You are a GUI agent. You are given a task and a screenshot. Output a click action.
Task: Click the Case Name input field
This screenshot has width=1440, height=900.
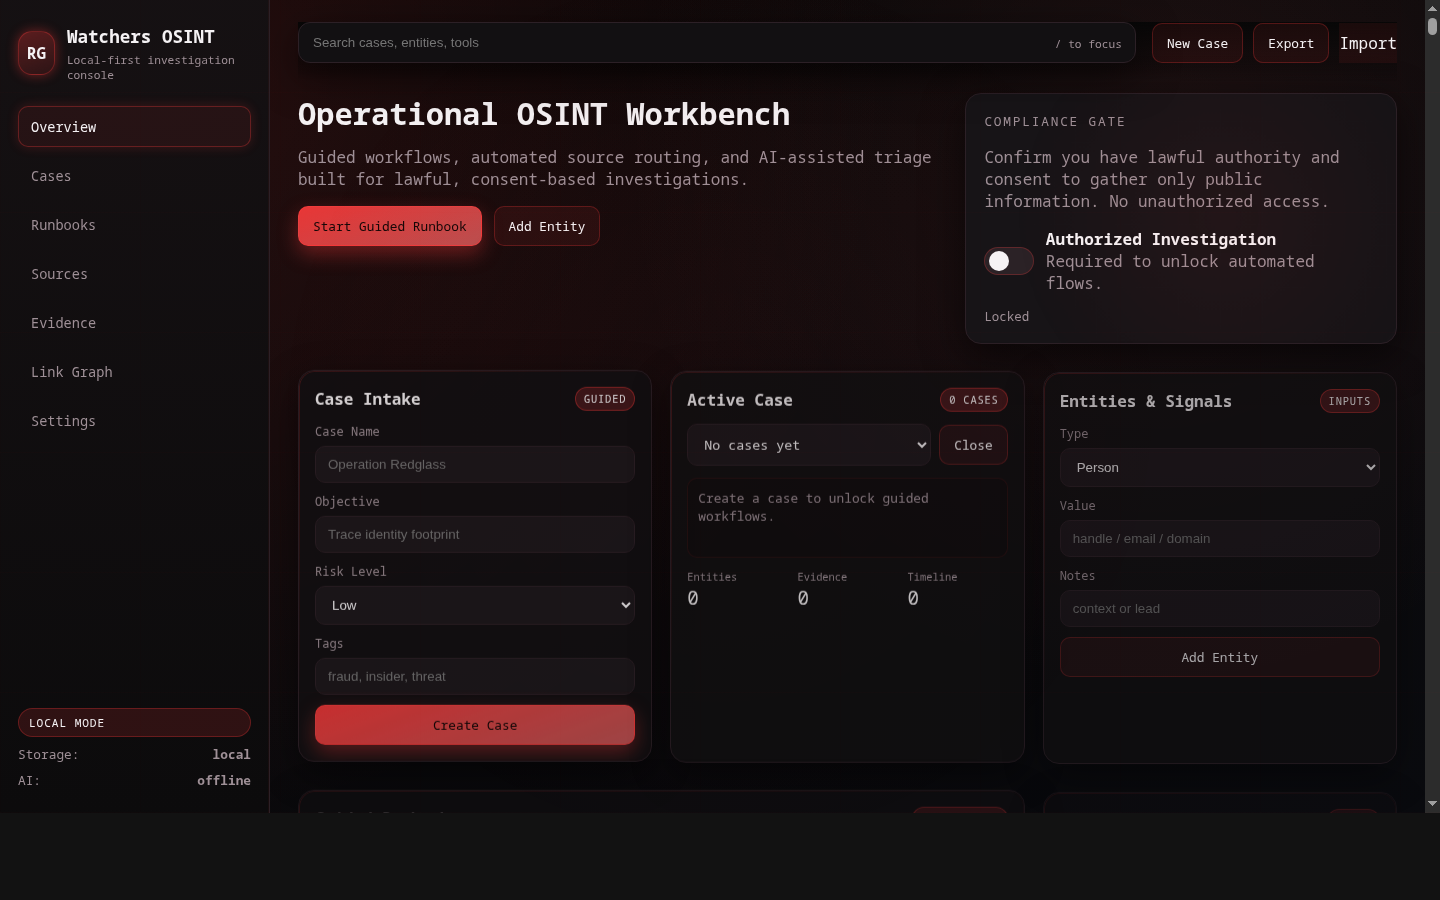[x=474, y=464]
